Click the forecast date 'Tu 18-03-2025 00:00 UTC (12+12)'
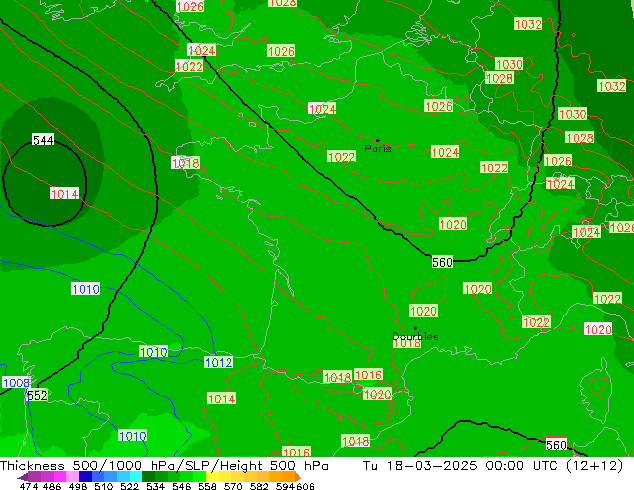Image resolution: width=634 pixels, height=490 pixels. 493,465
